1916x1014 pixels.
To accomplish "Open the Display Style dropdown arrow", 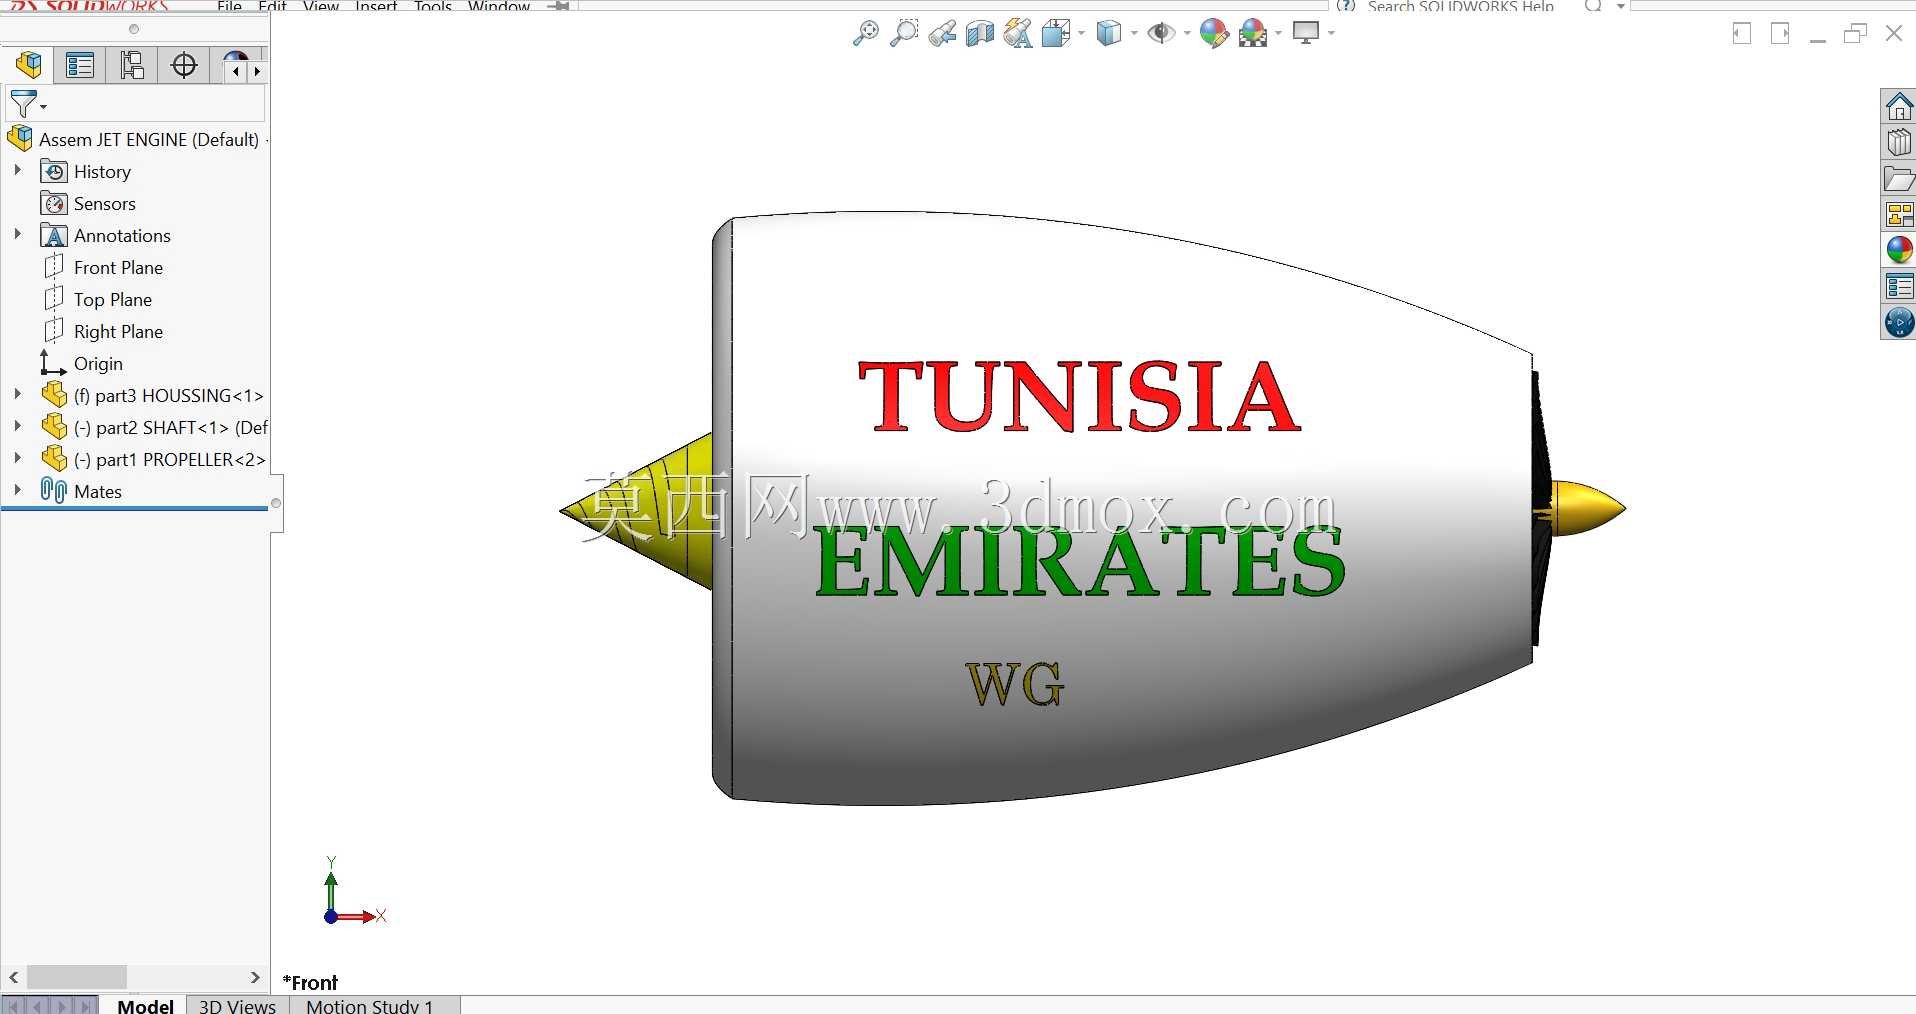I will pyautogui.click(x=1133, y=33).
